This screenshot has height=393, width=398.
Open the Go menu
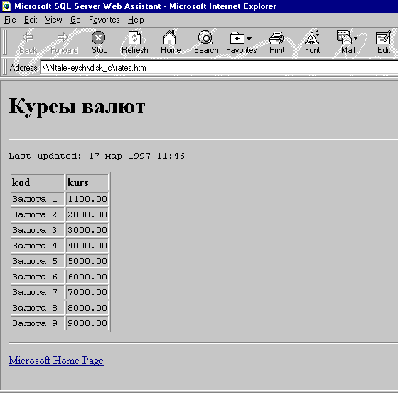[x=75, y=20]
